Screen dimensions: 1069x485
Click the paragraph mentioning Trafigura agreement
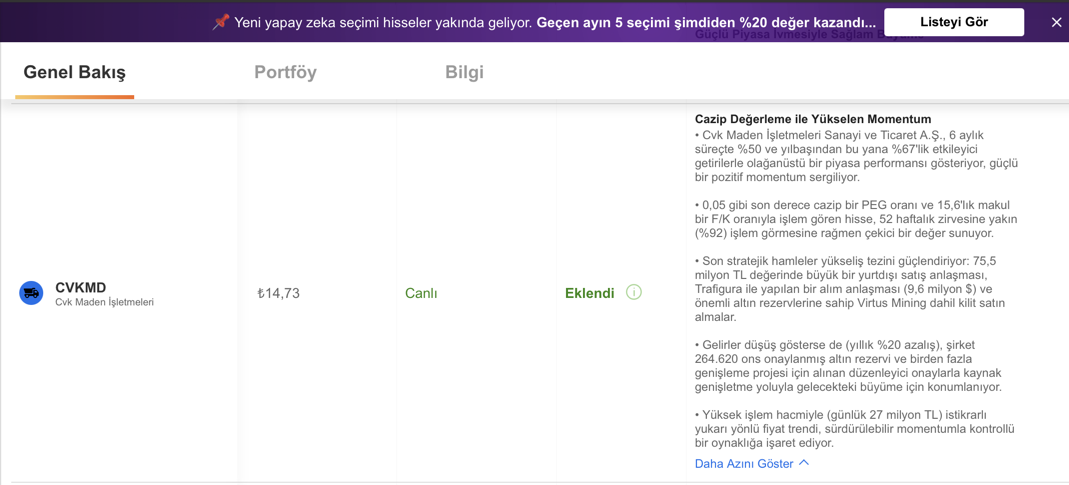(856, 289)
